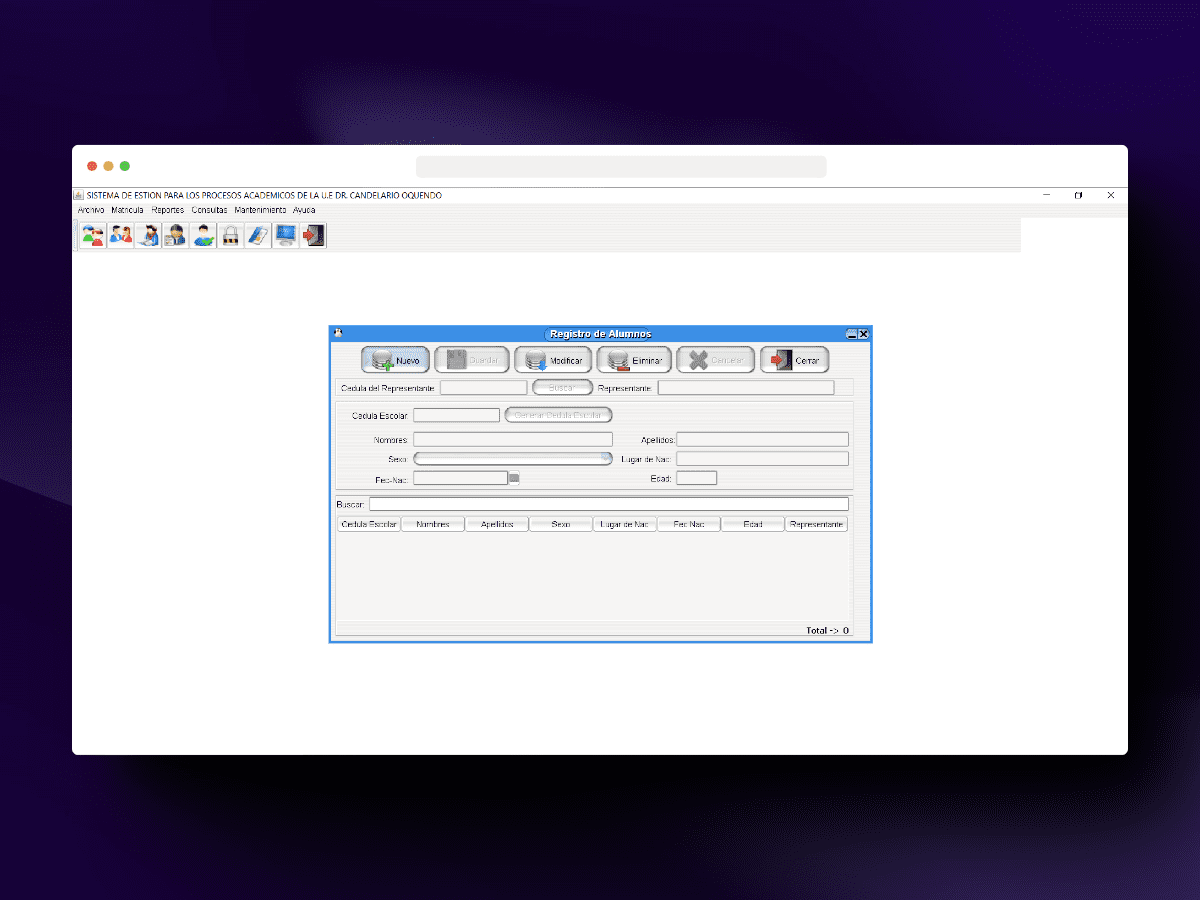
Task: Click the padlock icon in the toolbar
Action: tap(231, 236)
